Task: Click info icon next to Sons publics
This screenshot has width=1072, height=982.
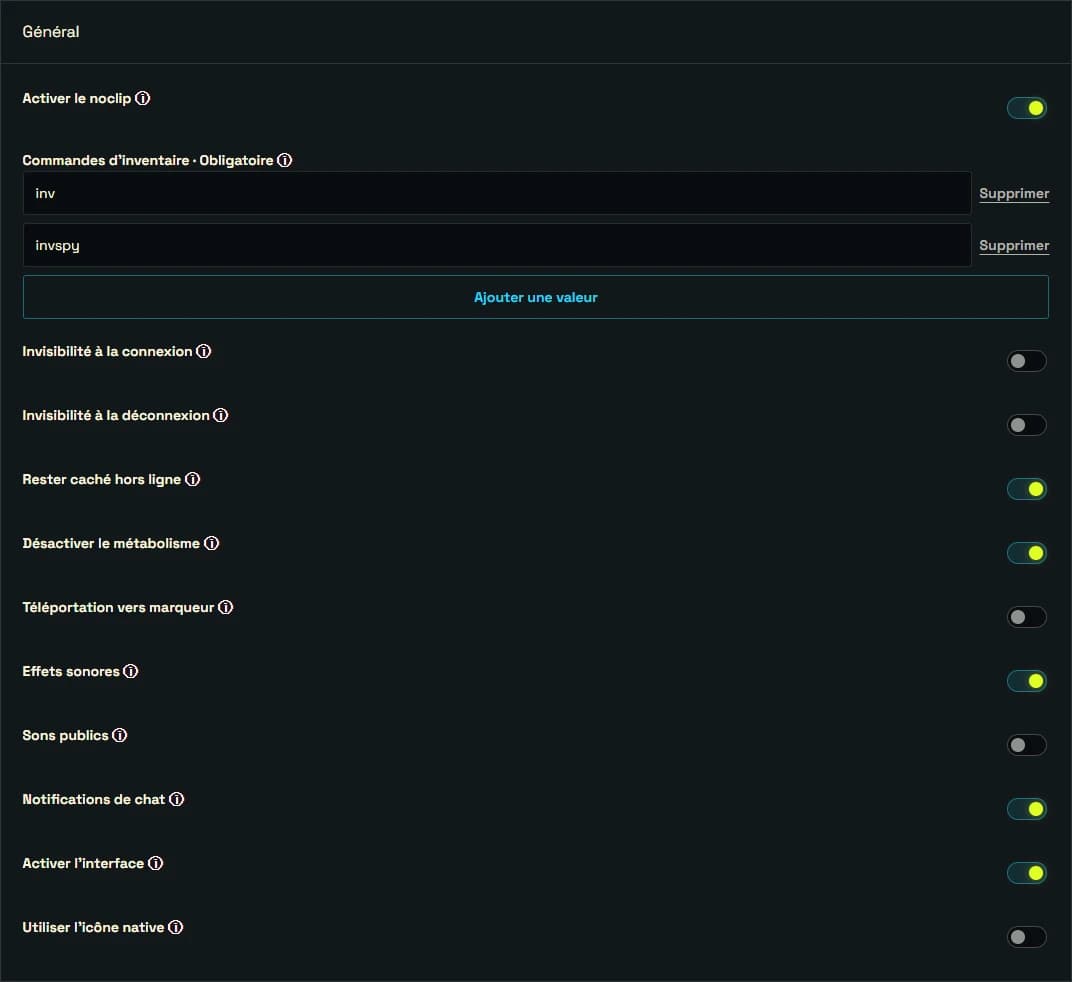Action: pyautogui.click(x=120, y=735)
